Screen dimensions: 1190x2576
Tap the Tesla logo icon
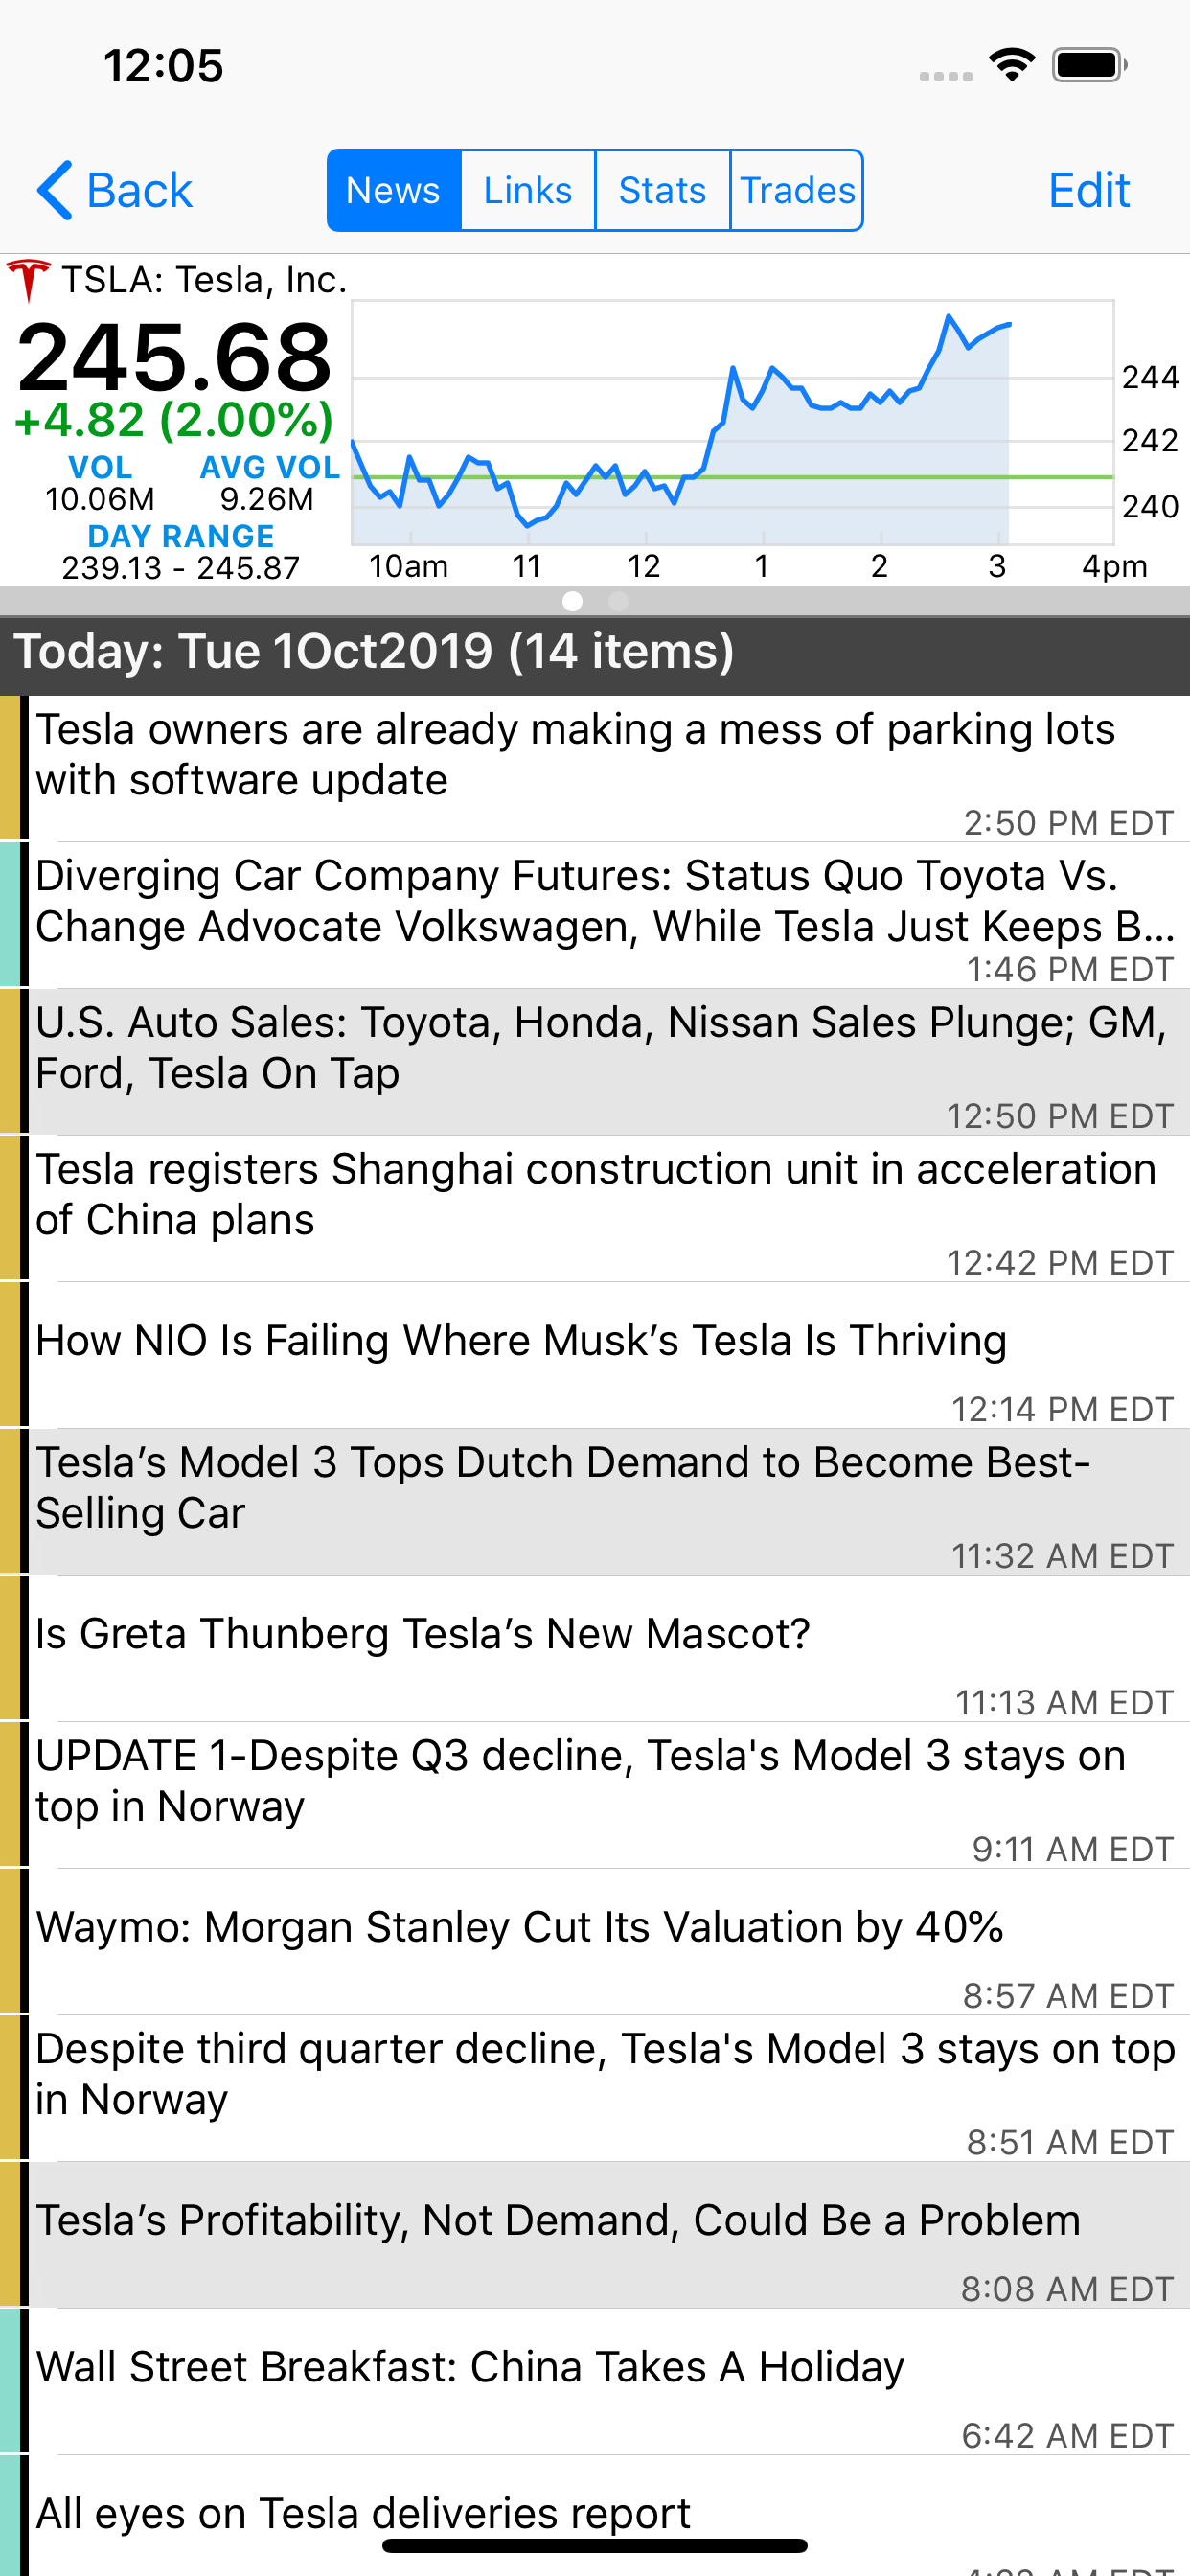[x=28, y=280]
